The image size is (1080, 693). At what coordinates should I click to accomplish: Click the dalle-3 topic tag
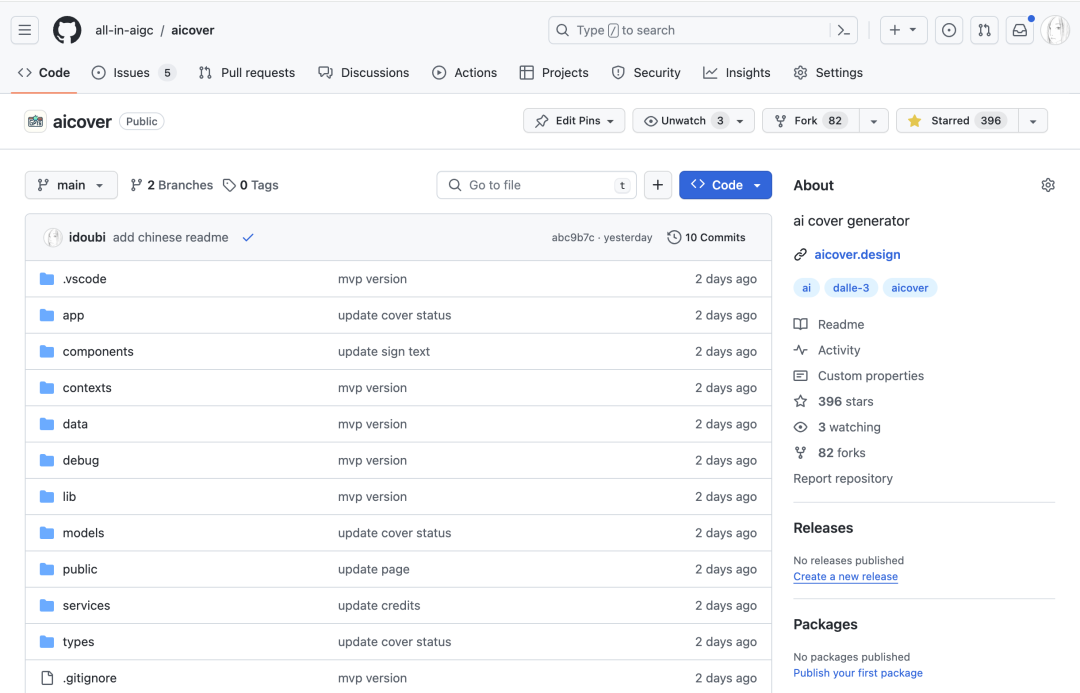tap(851, 288)
